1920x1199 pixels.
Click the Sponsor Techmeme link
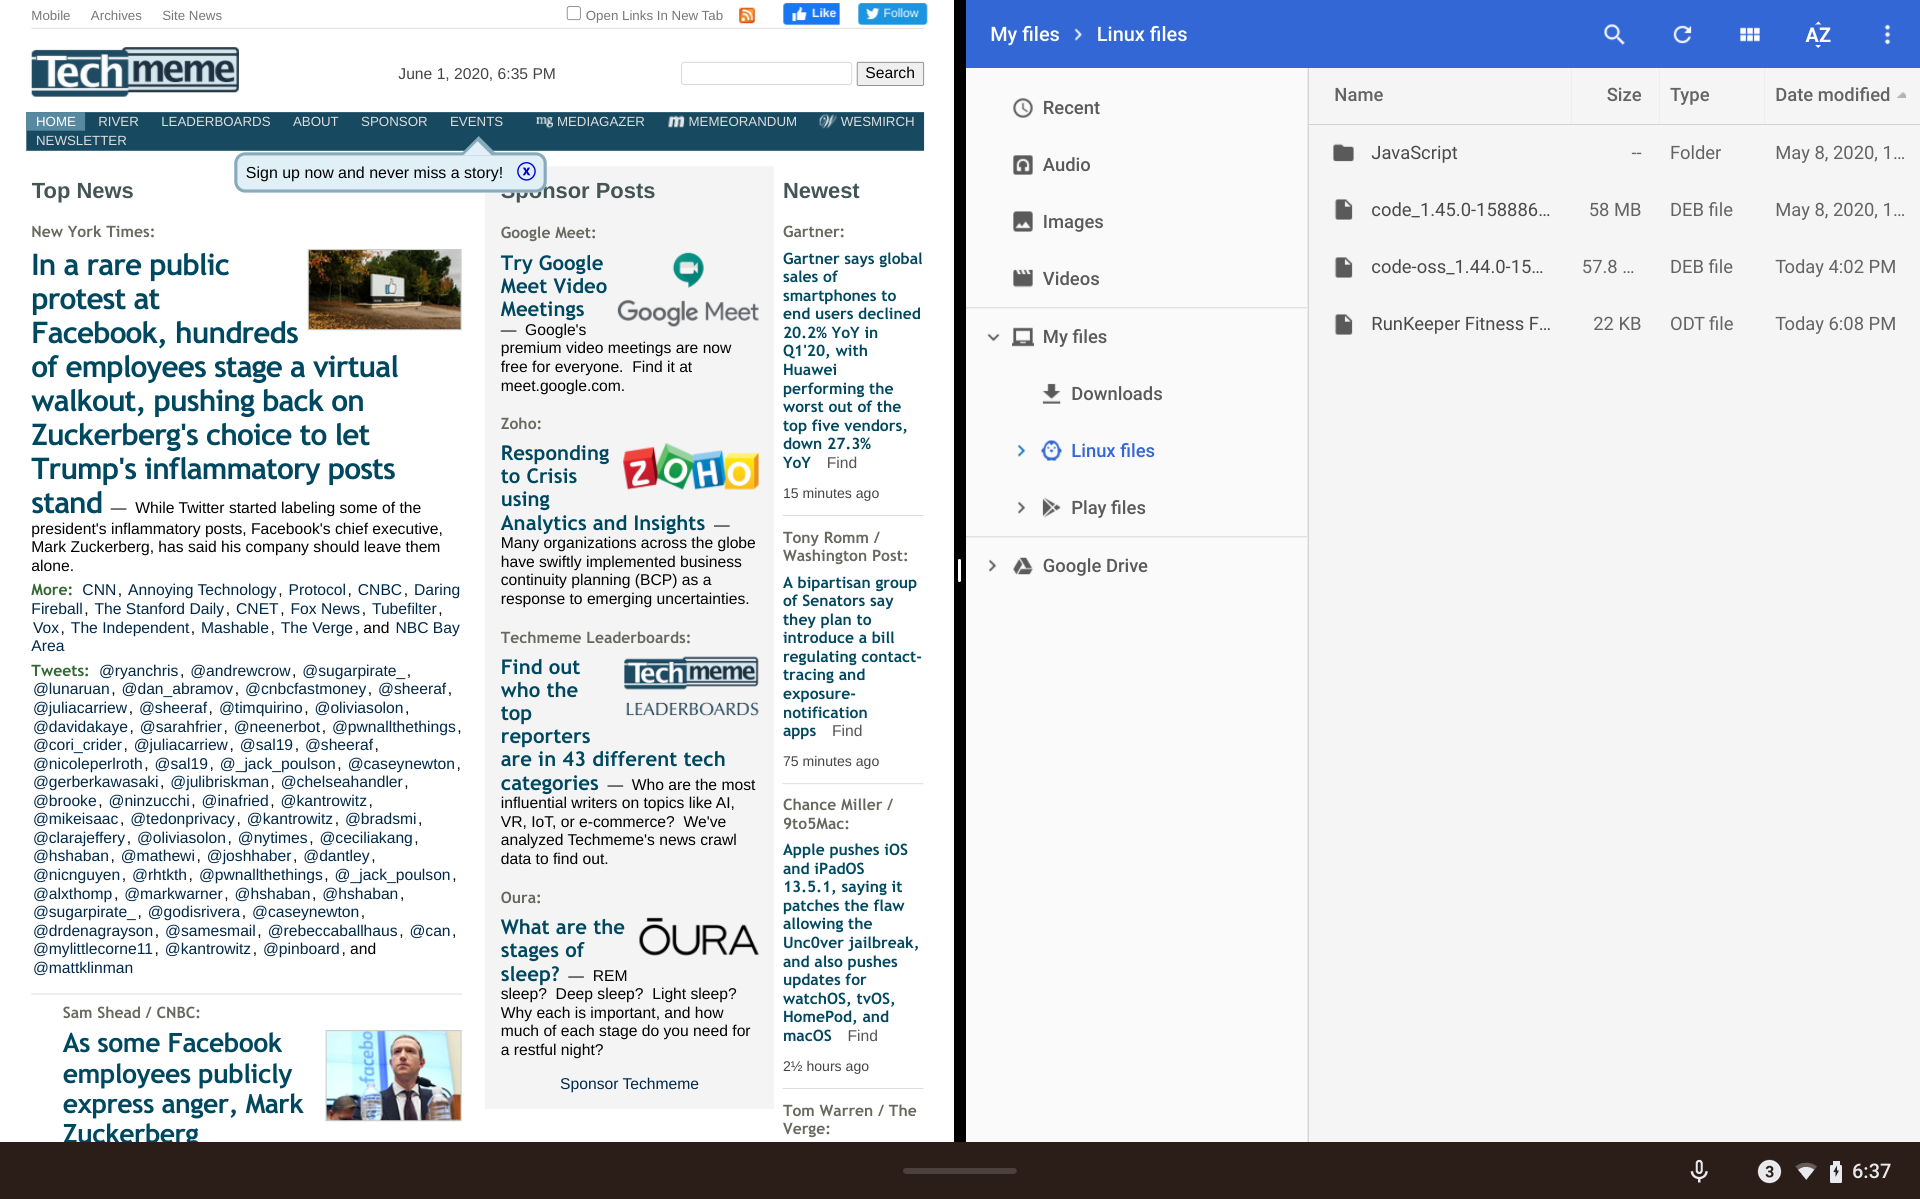coord(629,1083)
